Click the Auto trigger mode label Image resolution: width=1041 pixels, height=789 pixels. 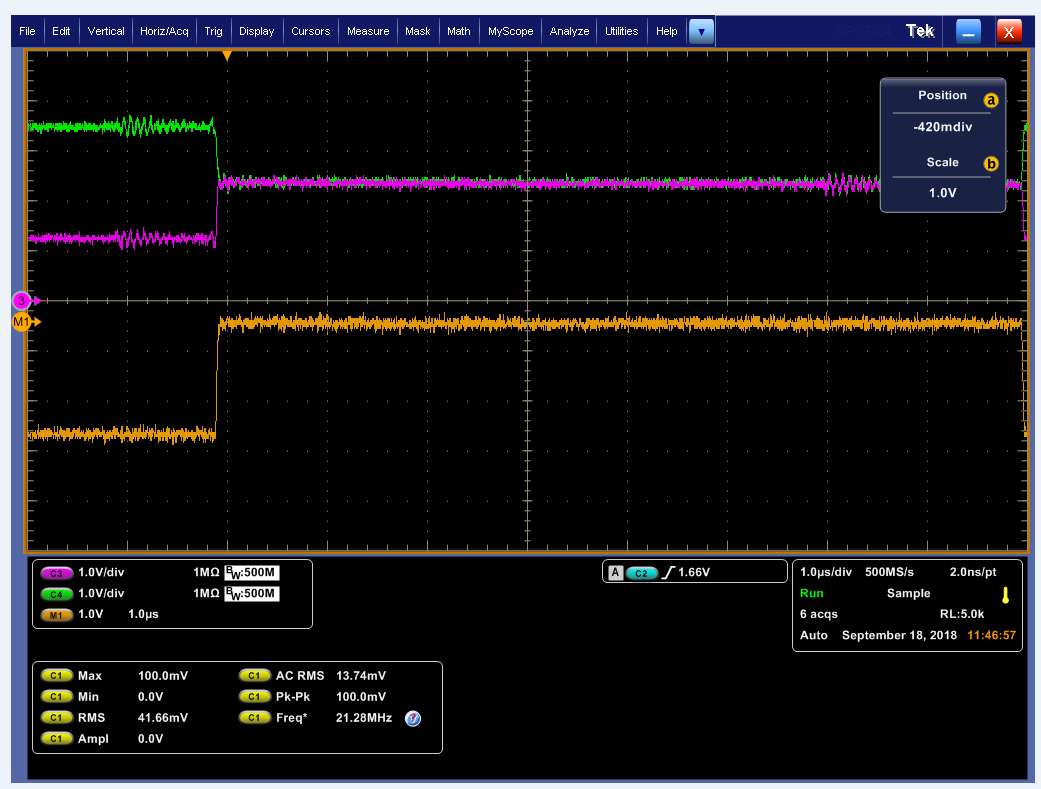[x=813, y=635]
